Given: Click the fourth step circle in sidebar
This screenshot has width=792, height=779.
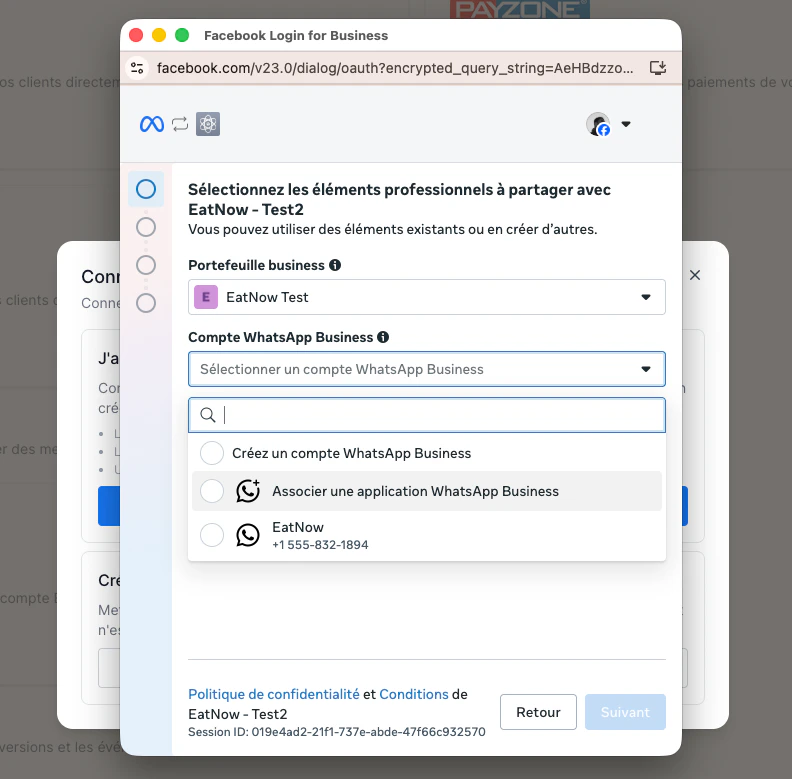Looking at the screenshot, I should pos(146,303).
